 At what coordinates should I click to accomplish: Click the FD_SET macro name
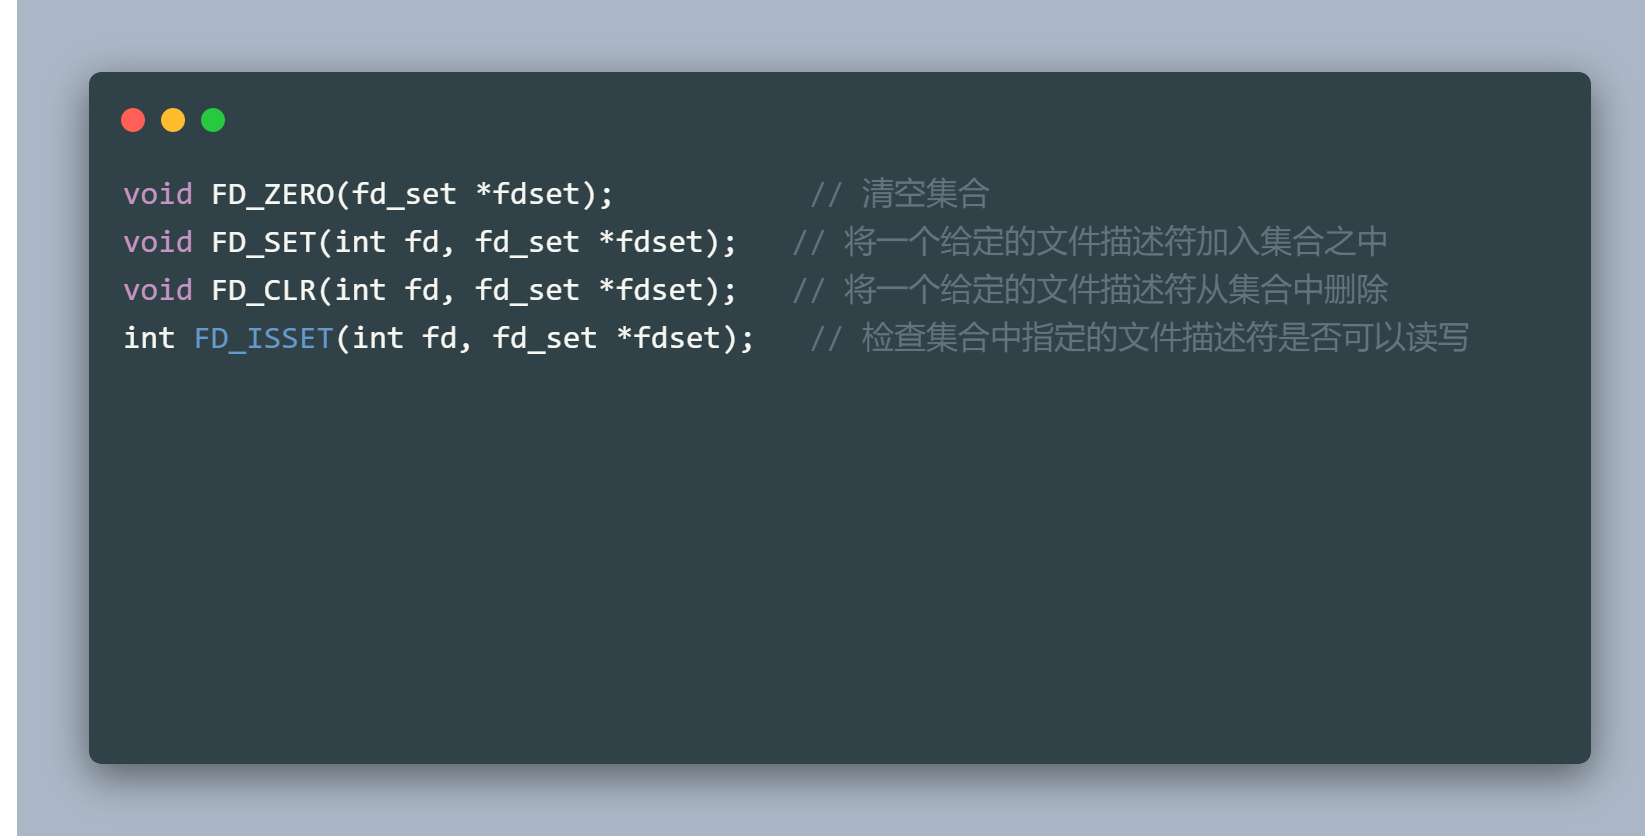coord(263,242)
